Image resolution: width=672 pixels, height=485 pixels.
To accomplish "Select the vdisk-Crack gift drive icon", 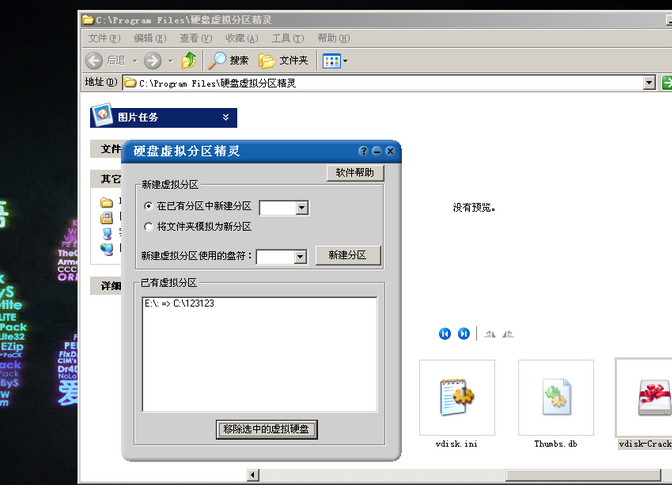I will tap(654, 398).
